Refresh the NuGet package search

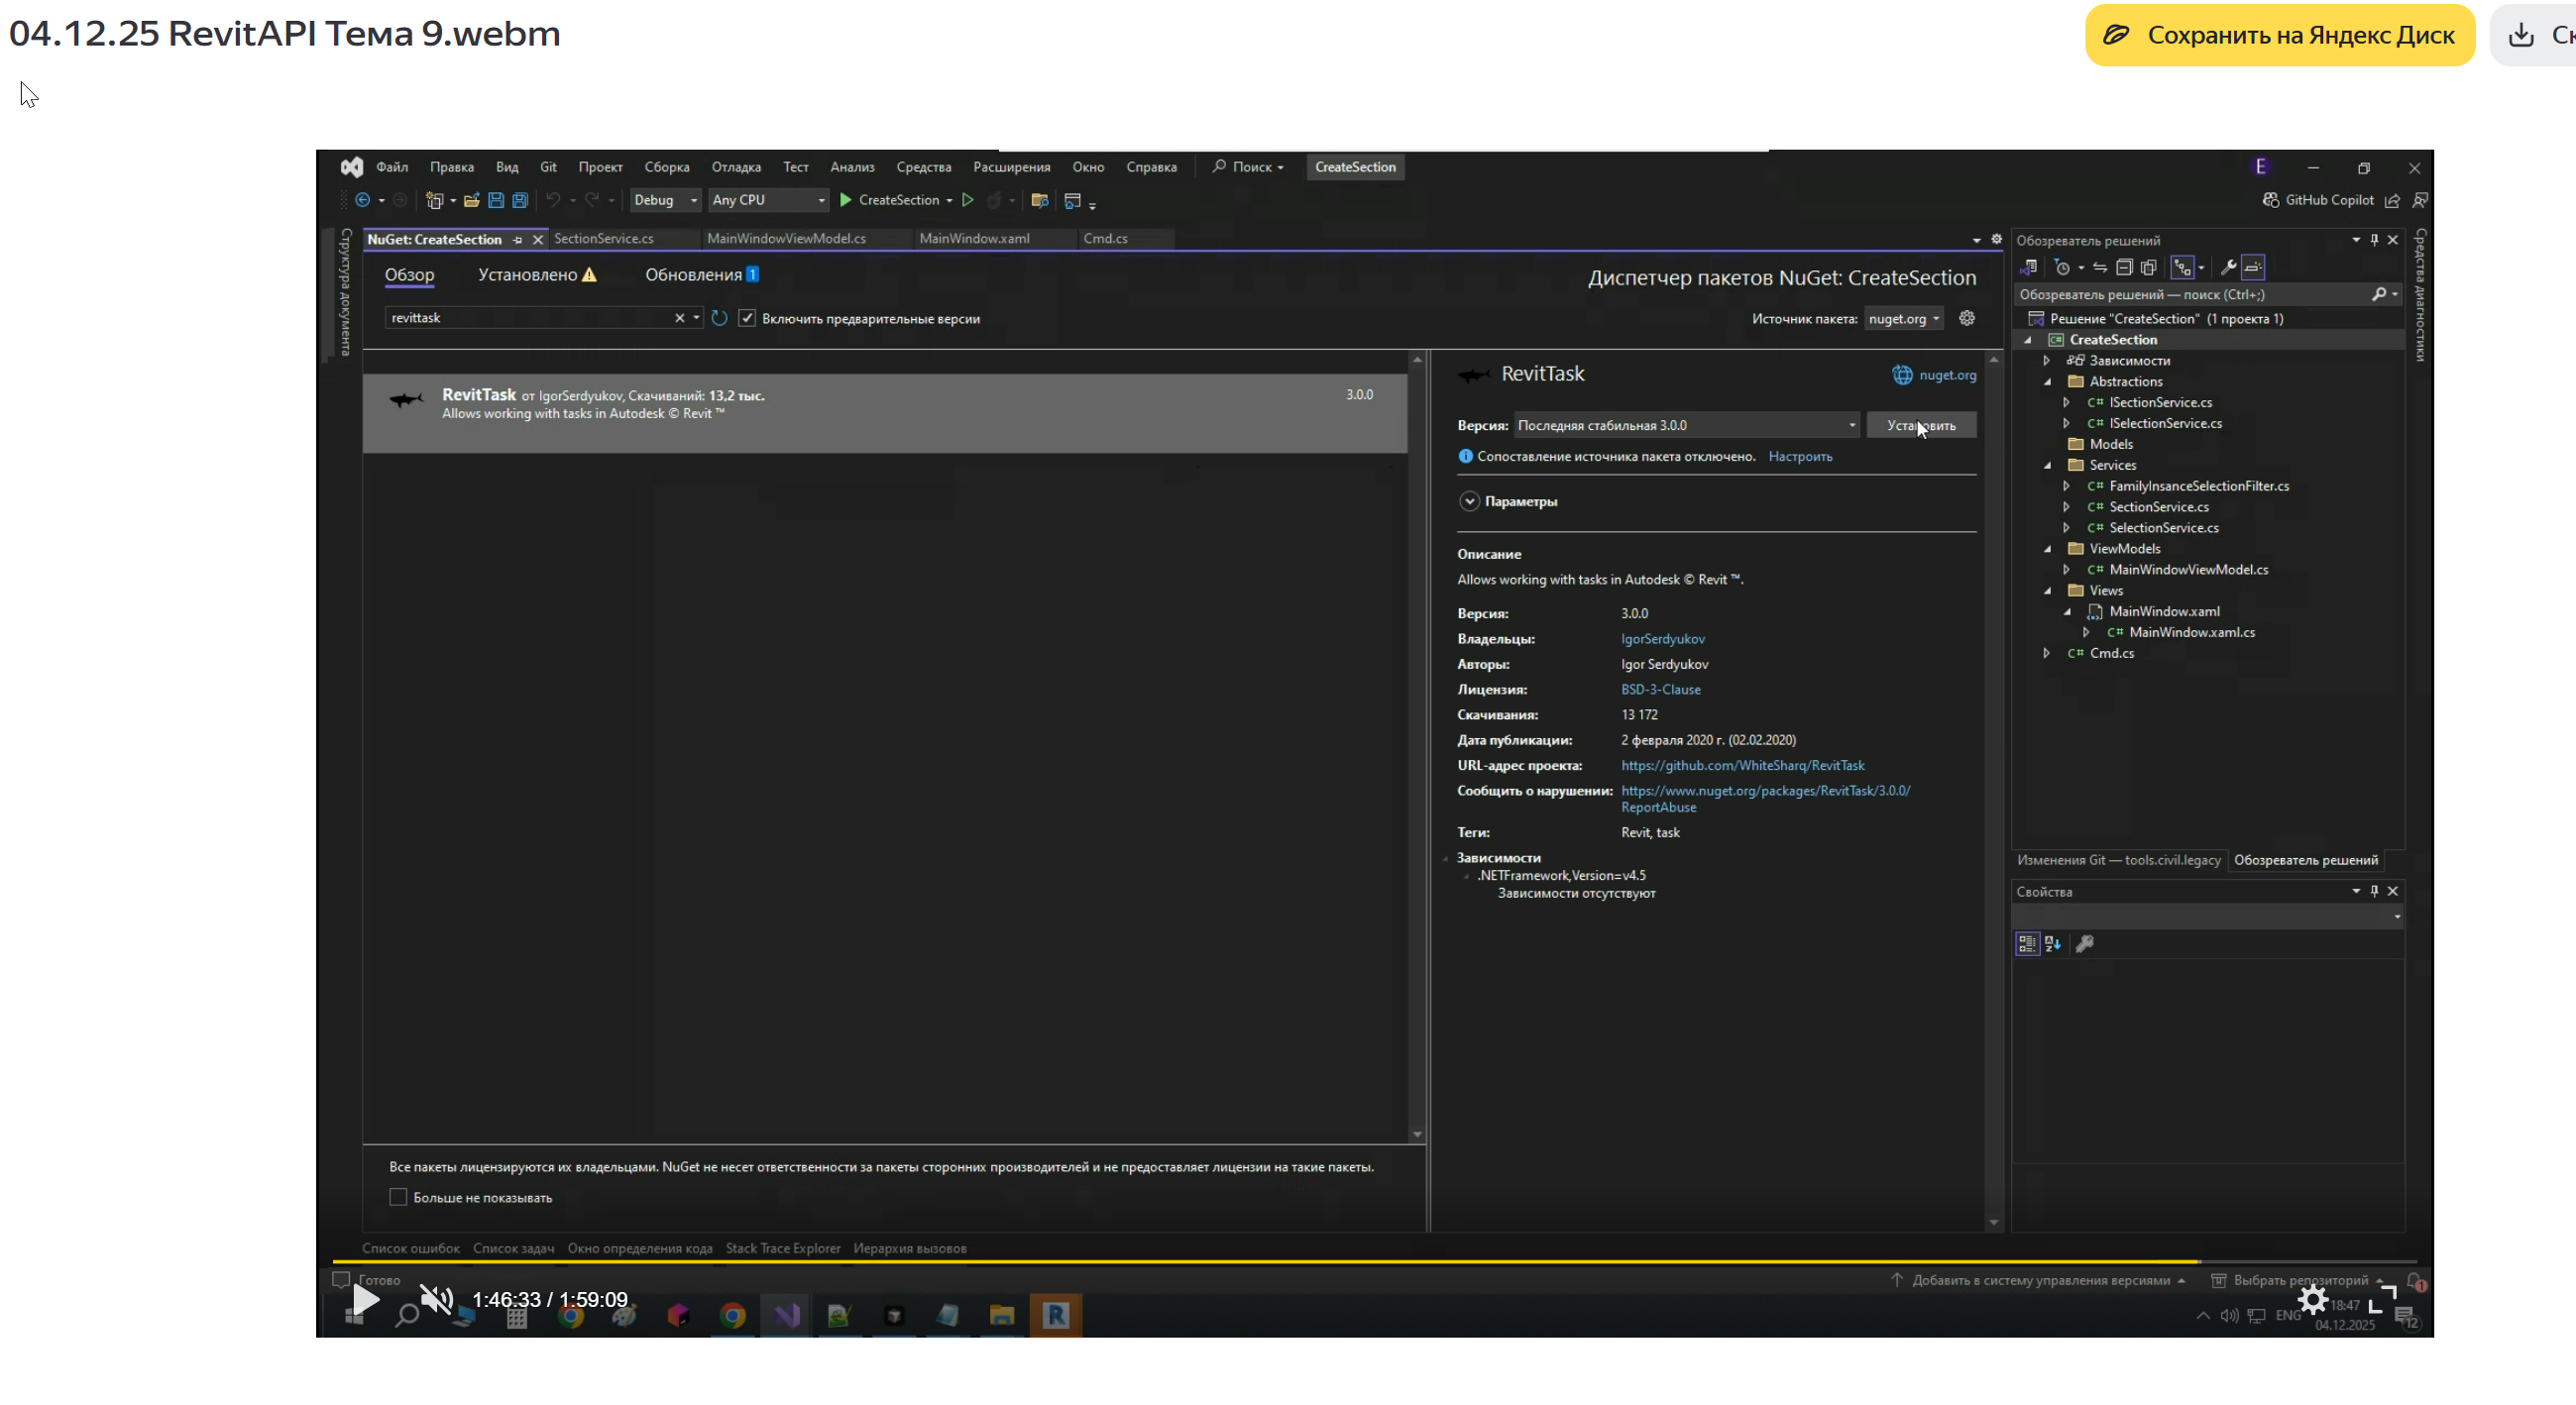pyautogui.click(x=719, y=318)
